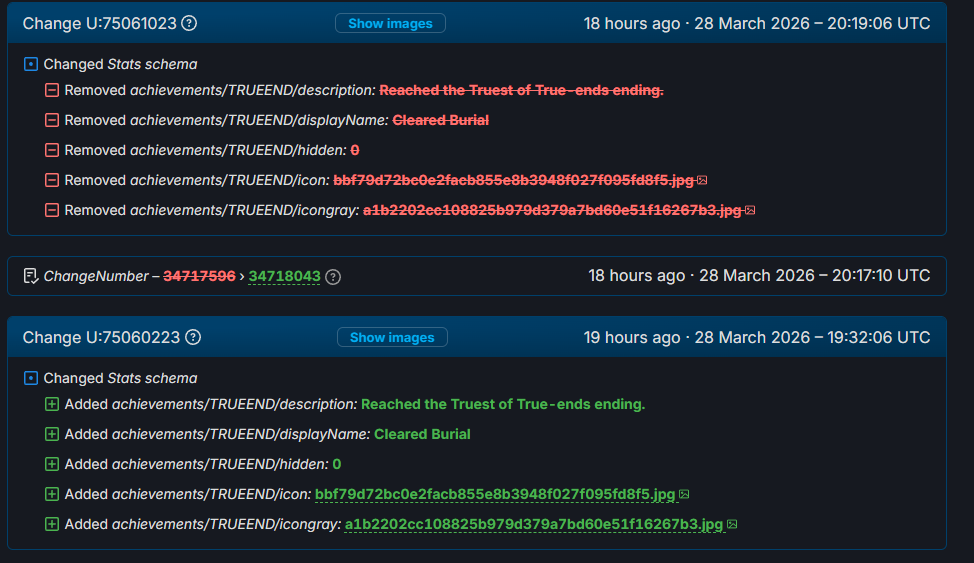Click 'Removed achievements/TRUEEND/description' label

[x=220, y=90]
